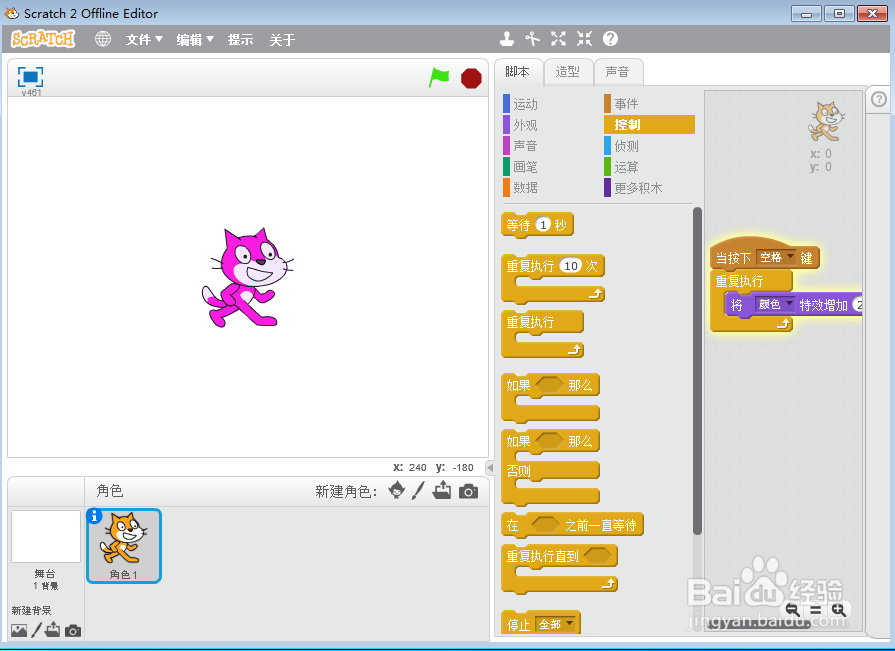The height and width of the screenshot is (651, 895).
Task: Click the 10 count field in repeat block
Action: pyautogui.click(x=571, y=266)
